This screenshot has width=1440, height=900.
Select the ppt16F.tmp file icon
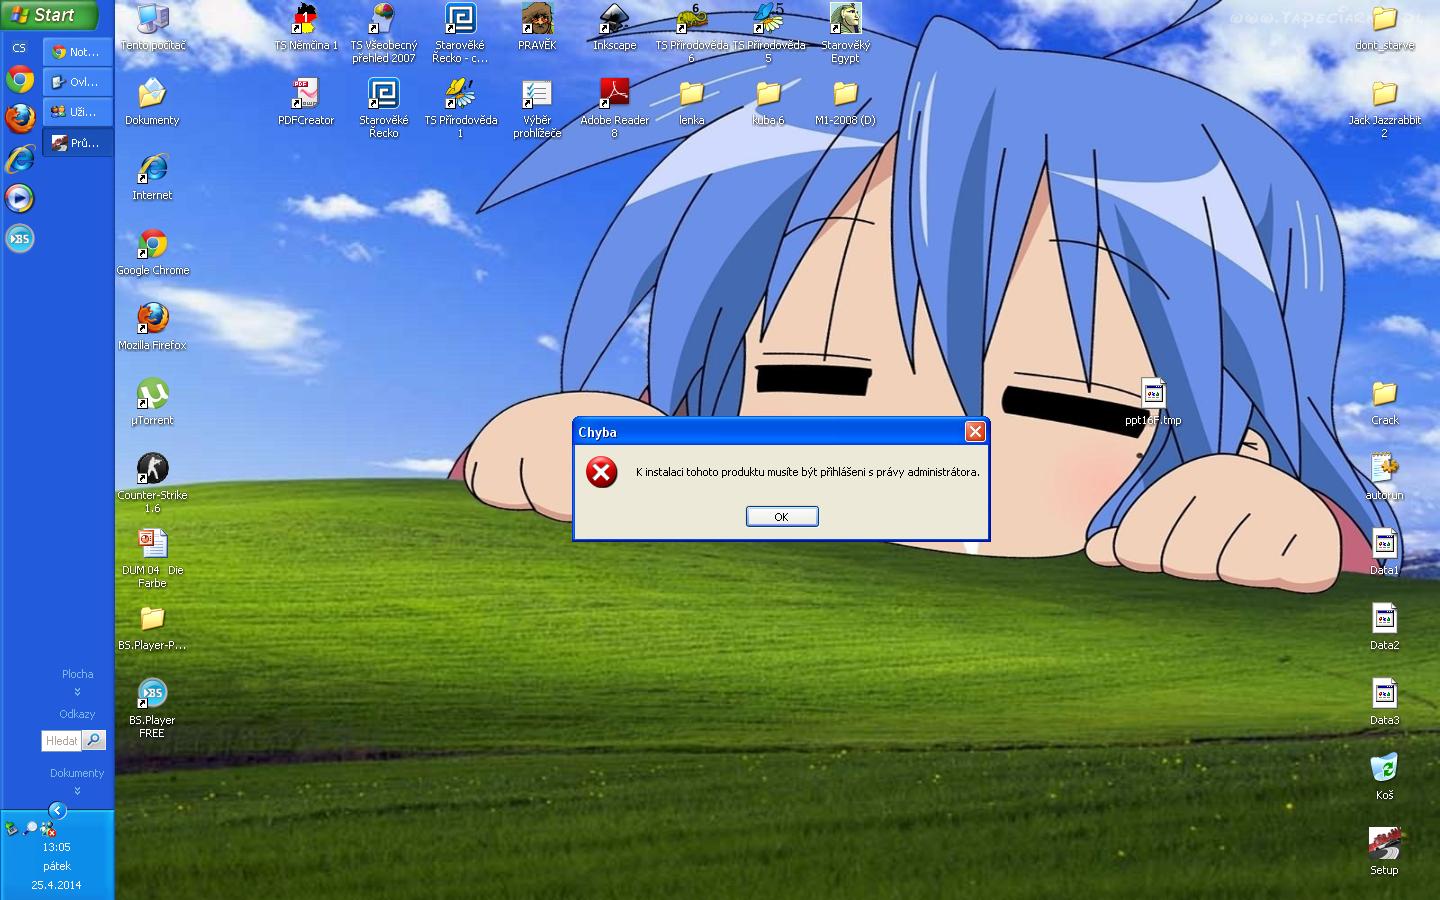pos(1153,402)
